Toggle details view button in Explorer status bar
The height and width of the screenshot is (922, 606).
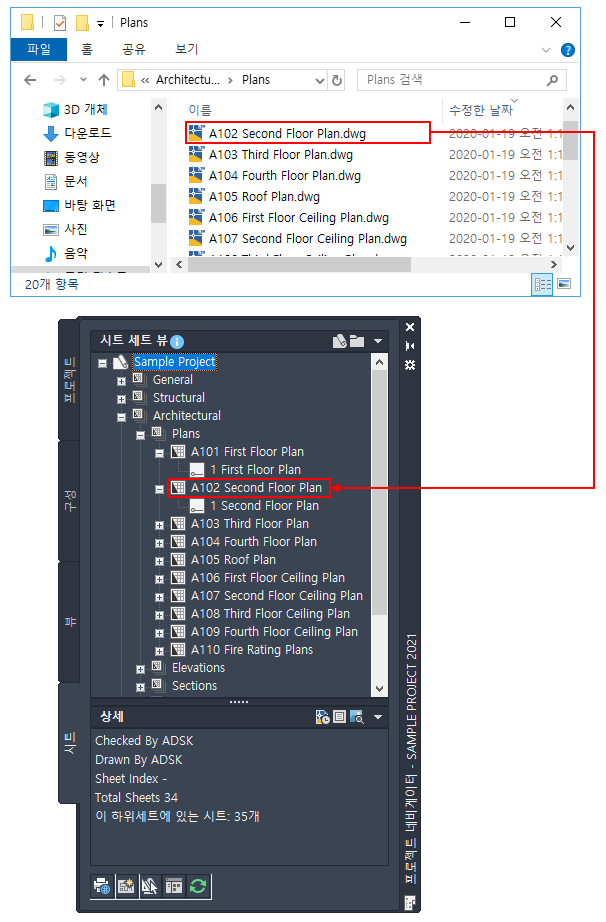[x=543, y=285]
